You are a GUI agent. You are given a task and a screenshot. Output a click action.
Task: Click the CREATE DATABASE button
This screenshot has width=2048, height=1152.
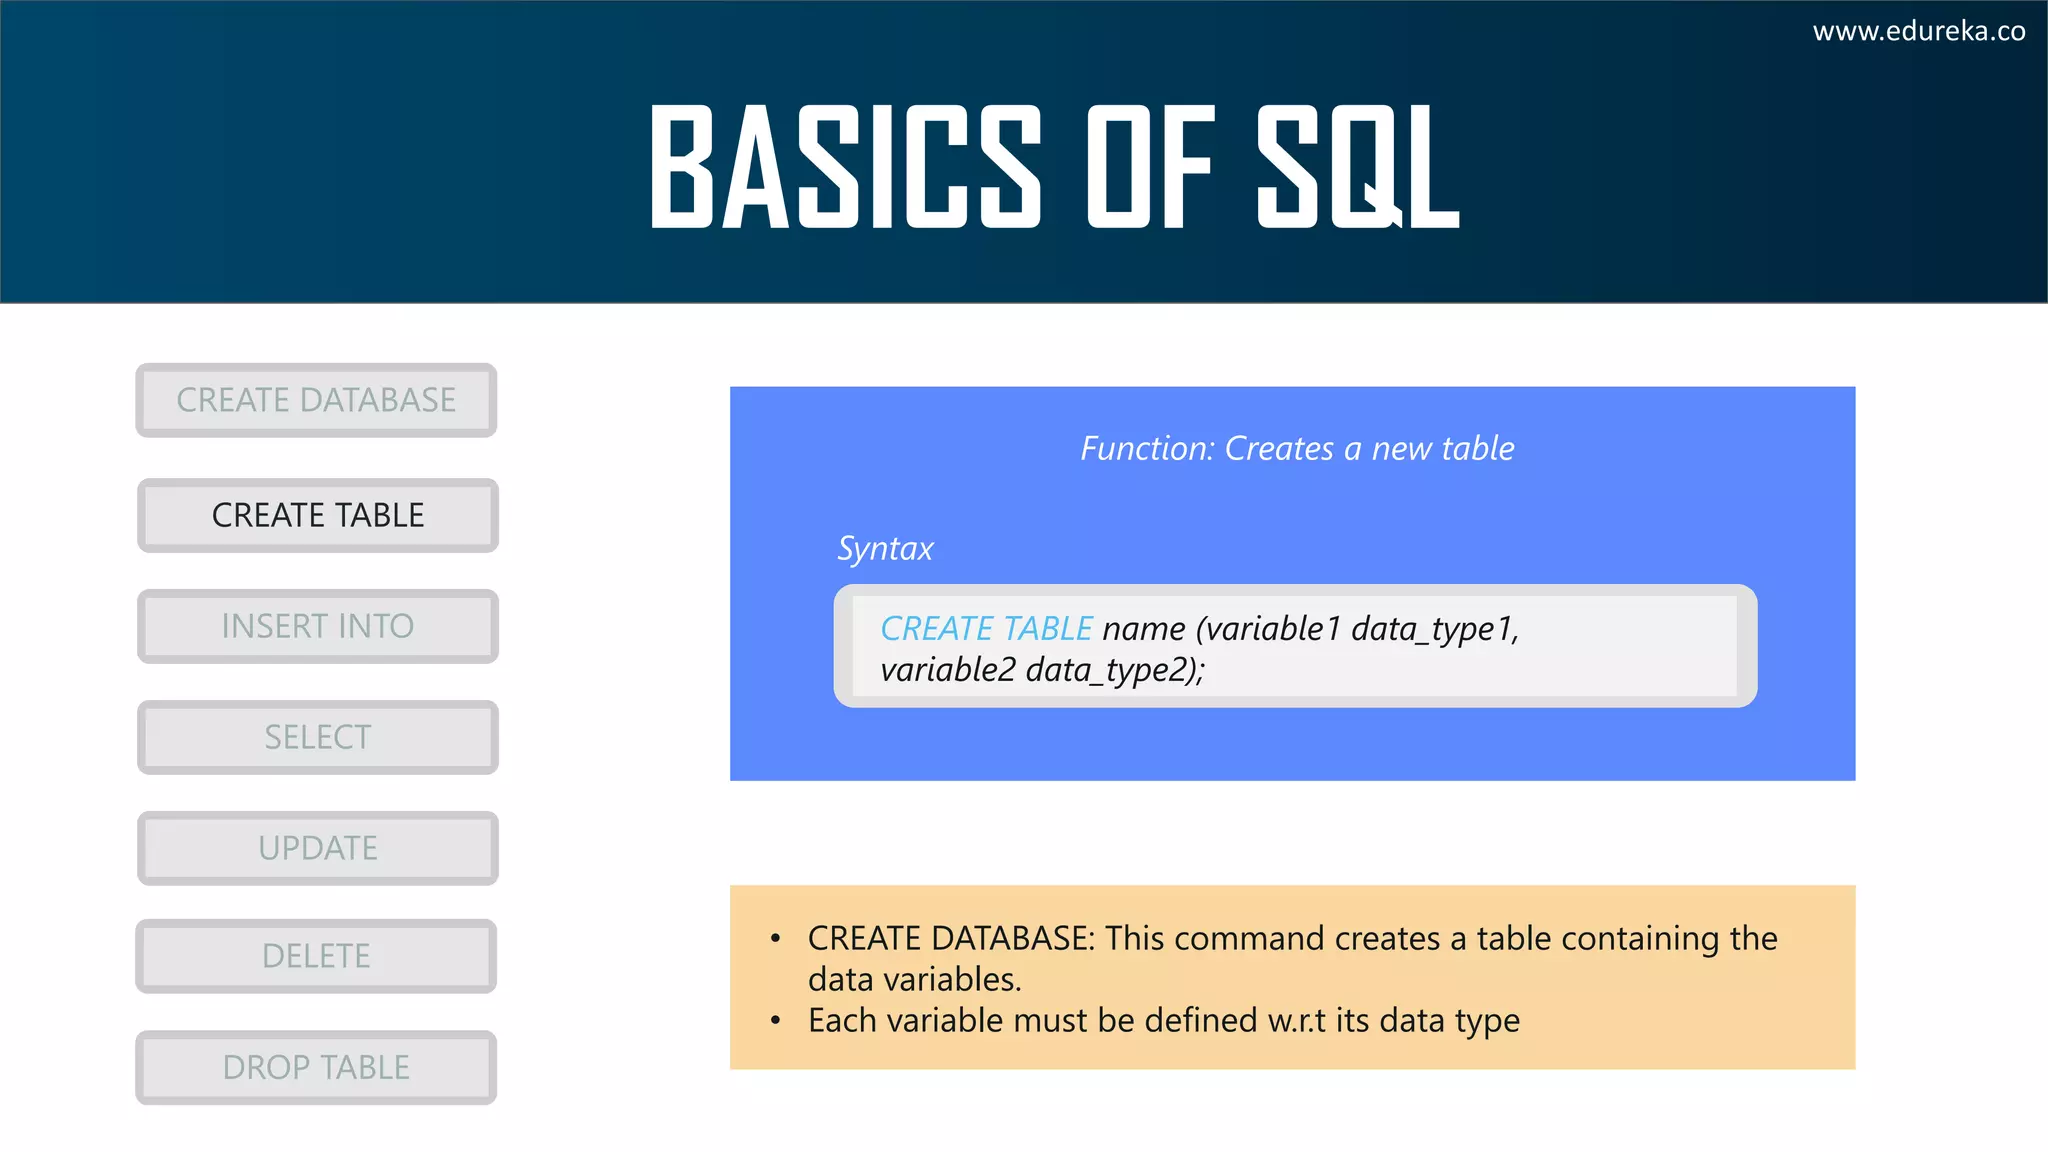[x=316, y=400]
